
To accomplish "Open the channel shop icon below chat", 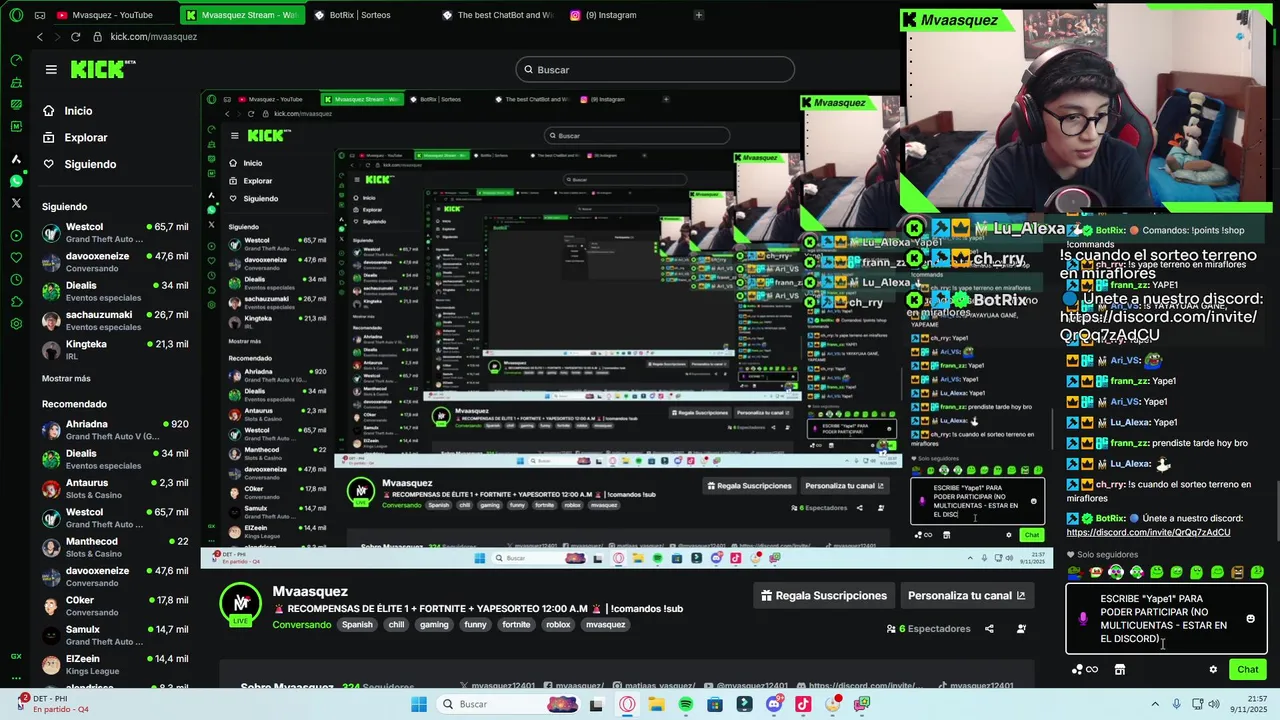I will [x=1120, y=670].
